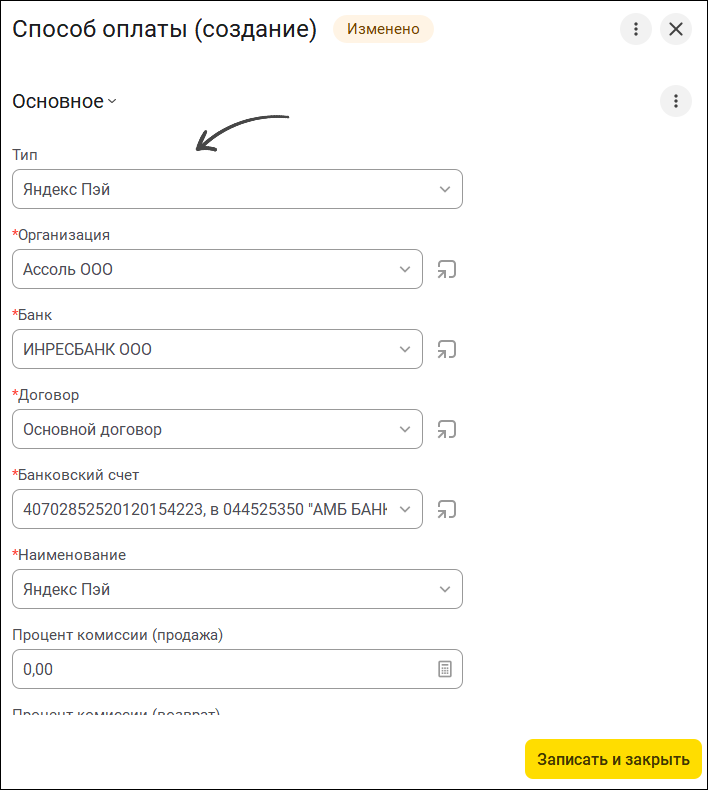The width and height of the screenshot is (708, 790).
Task: Open the form's three-dot menu in the header
Action: click(x=635, y=29)
